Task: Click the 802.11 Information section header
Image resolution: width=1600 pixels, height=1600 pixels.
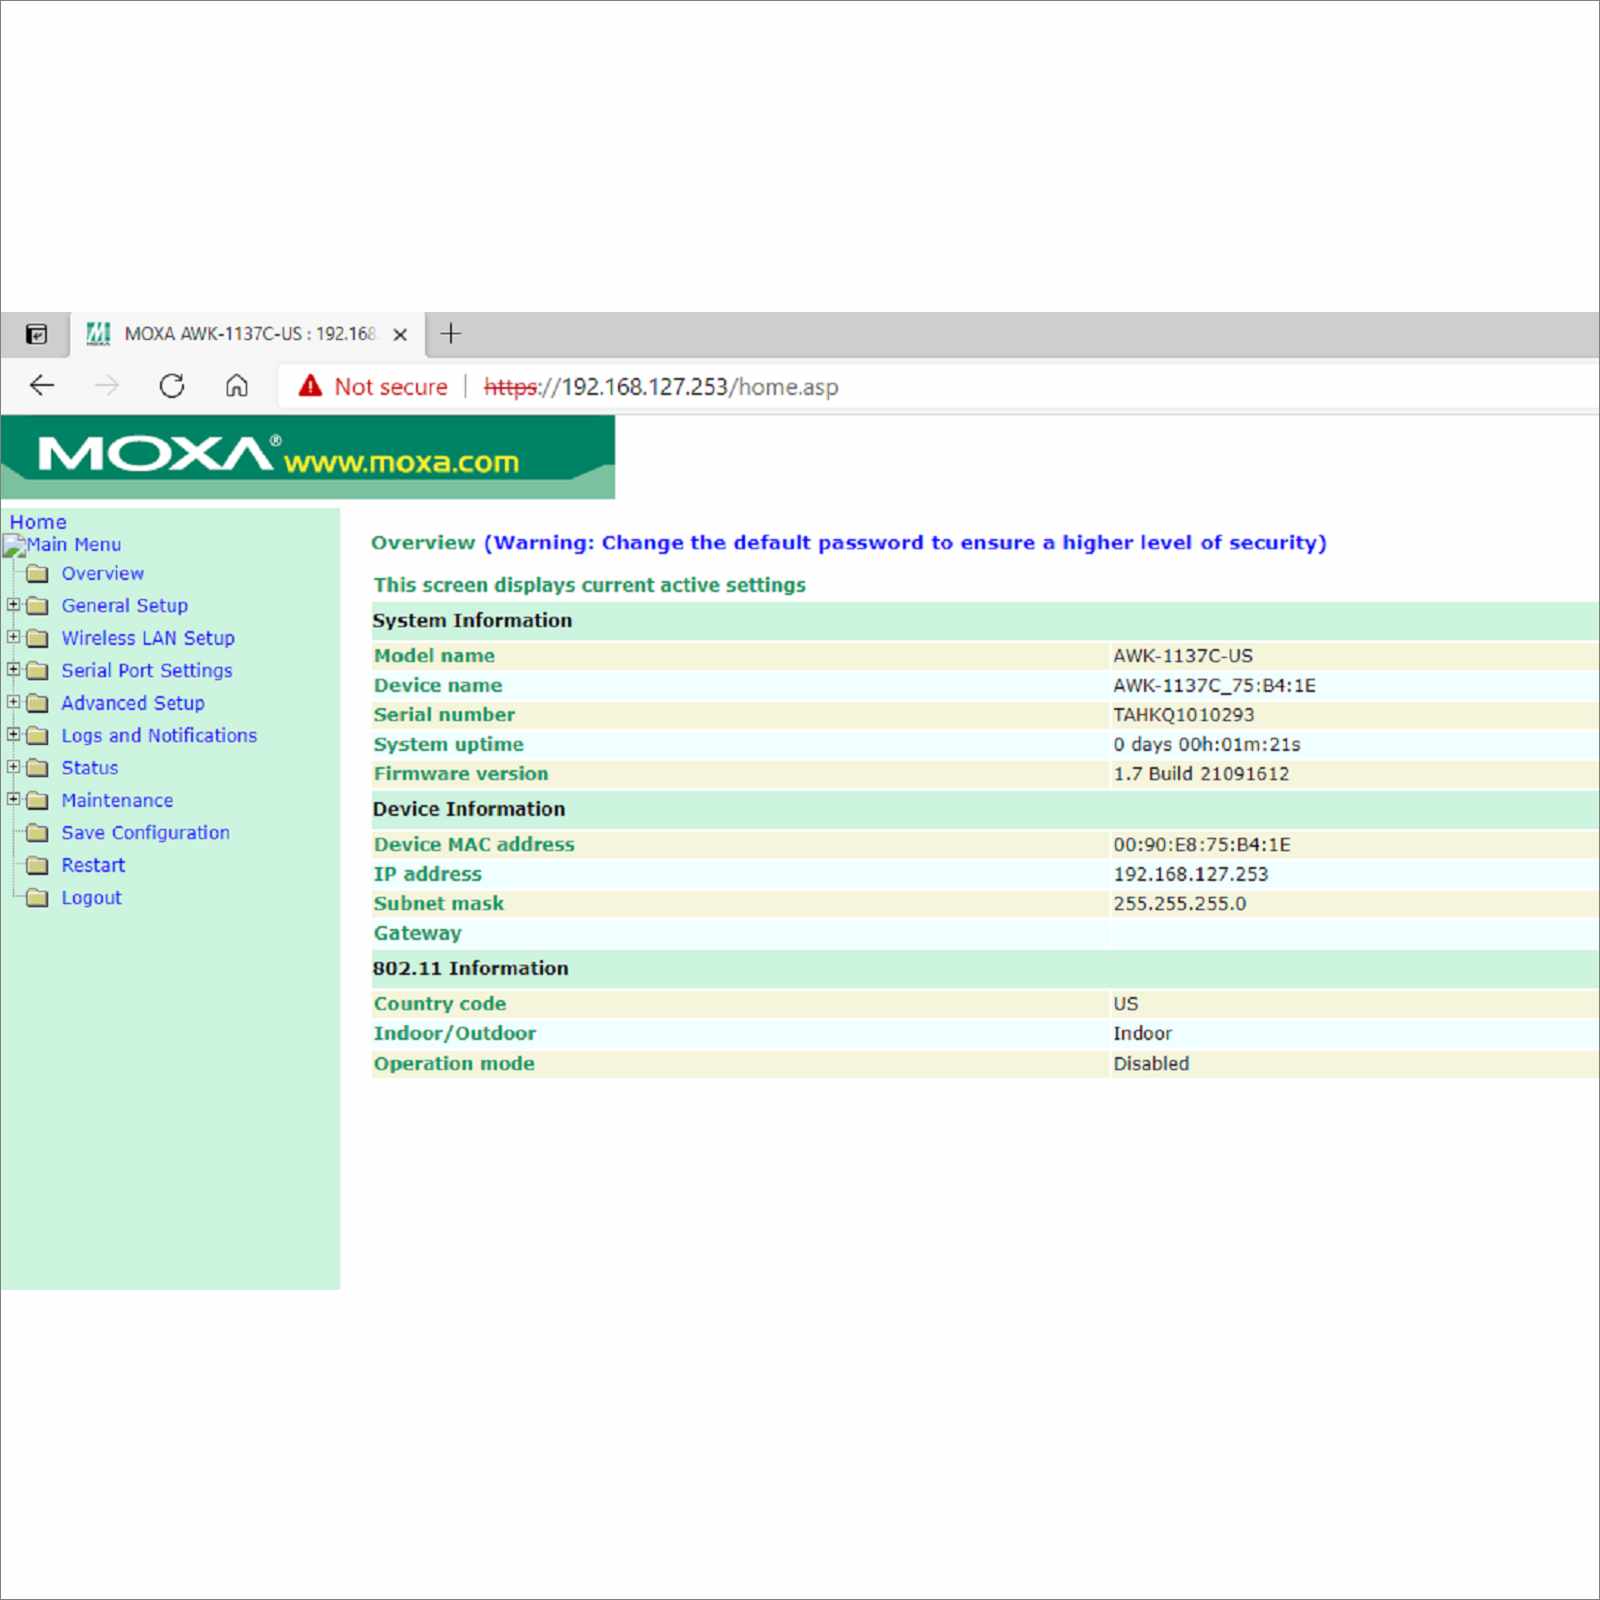Action: click(470, 968)
